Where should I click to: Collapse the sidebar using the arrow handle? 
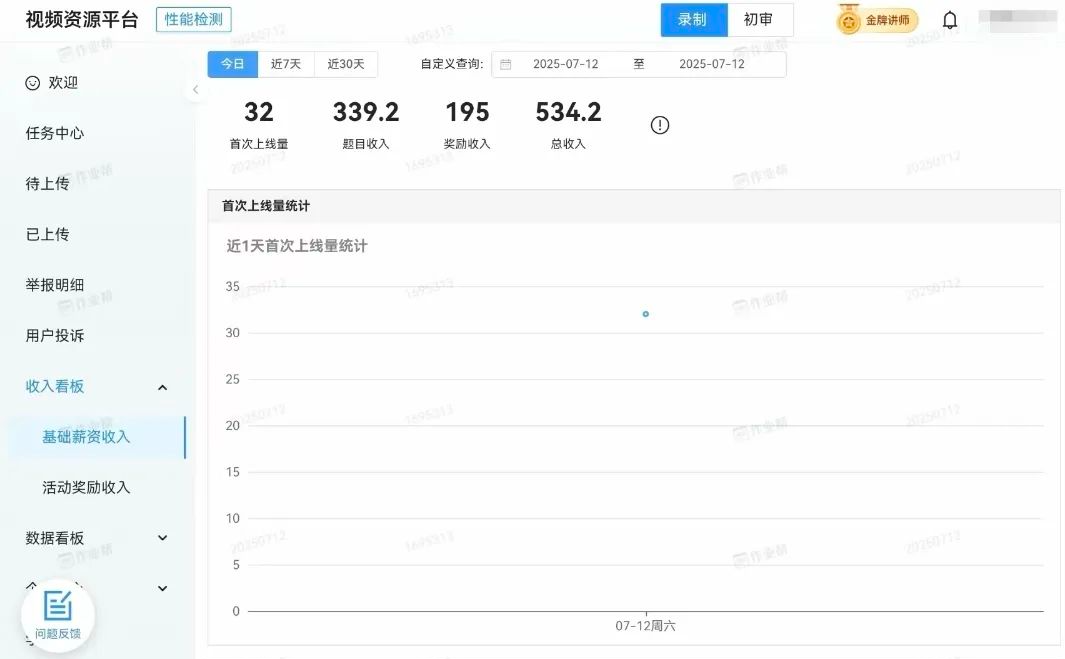click(195, 90)
